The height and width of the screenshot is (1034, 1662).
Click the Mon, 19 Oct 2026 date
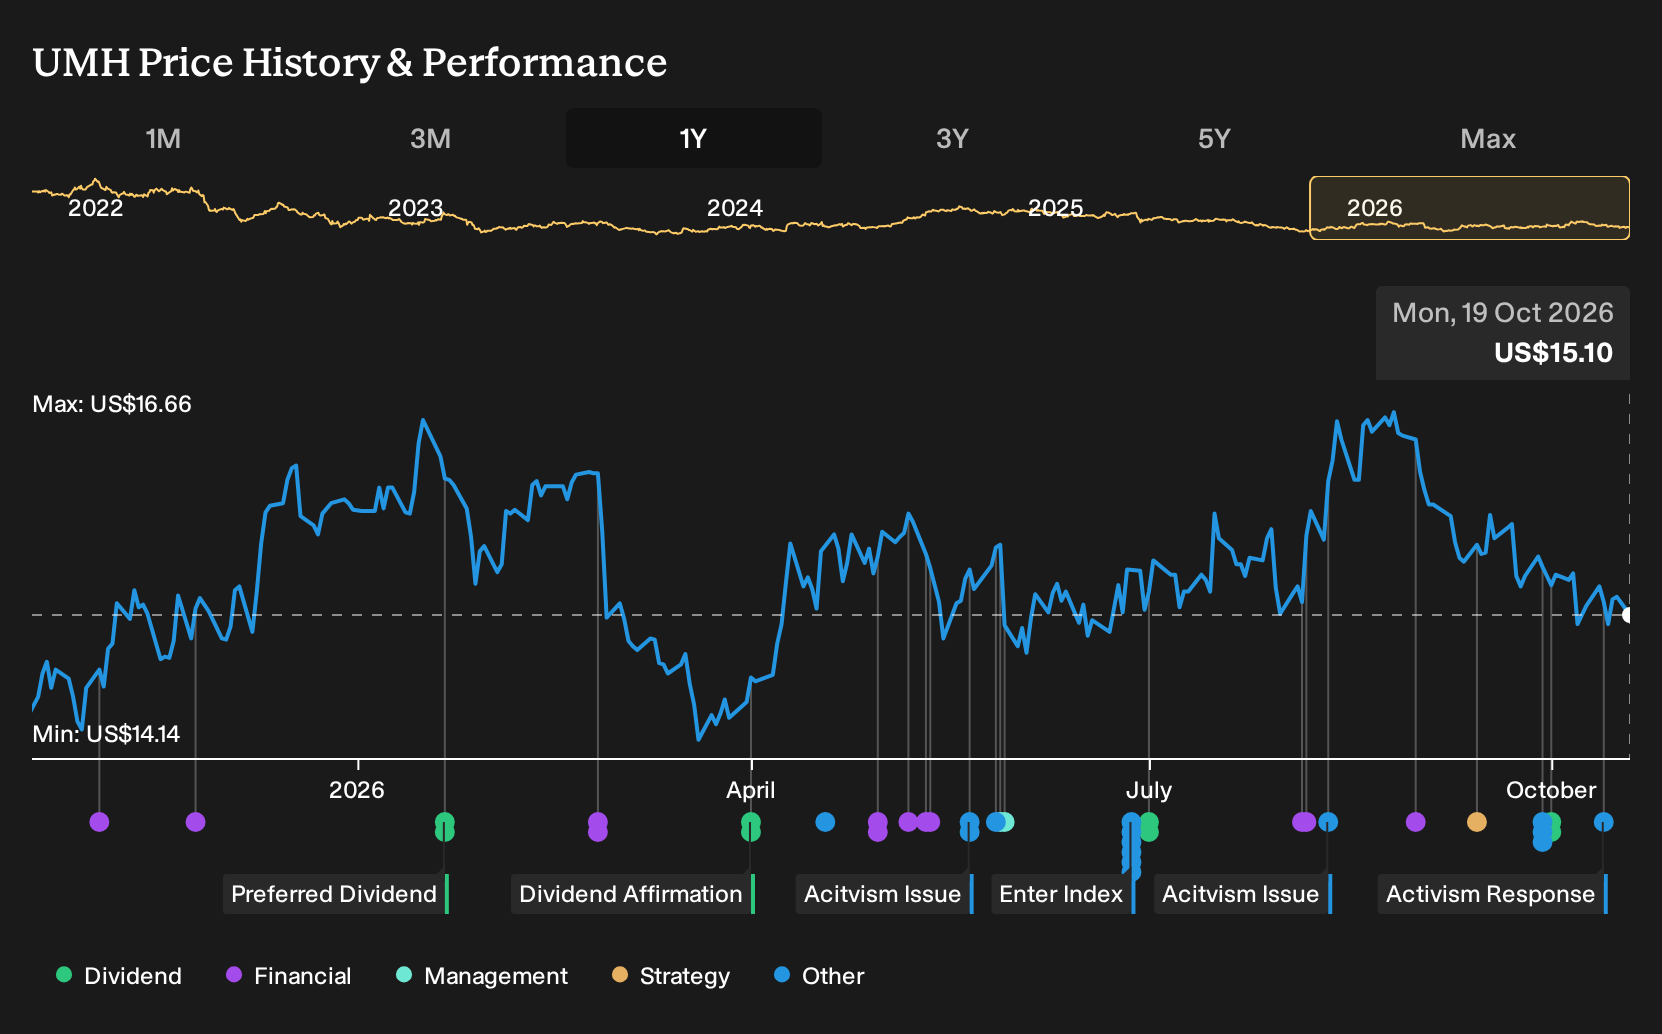[1503, 313]
